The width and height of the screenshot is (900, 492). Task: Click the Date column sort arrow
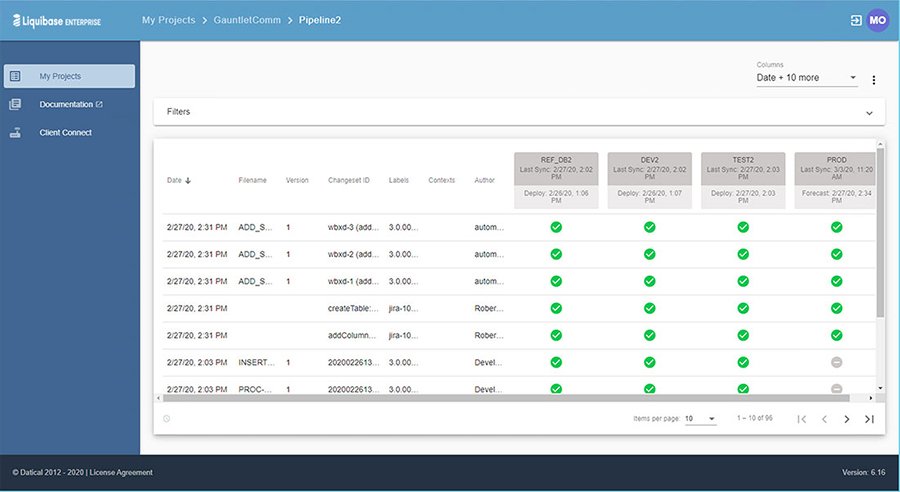click(x=188, y=181)
